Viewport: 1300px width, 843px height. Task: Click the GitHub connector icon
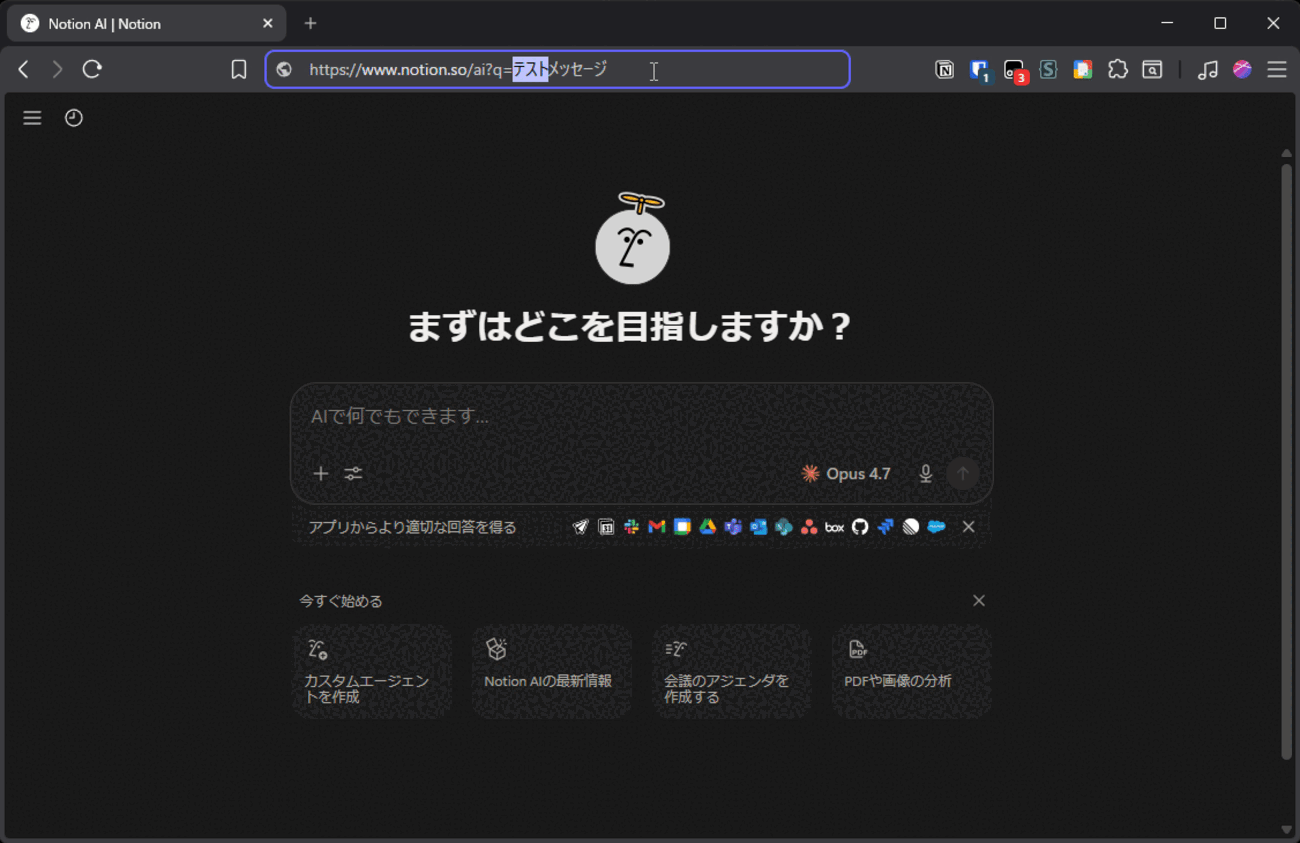tap(860, 527)
